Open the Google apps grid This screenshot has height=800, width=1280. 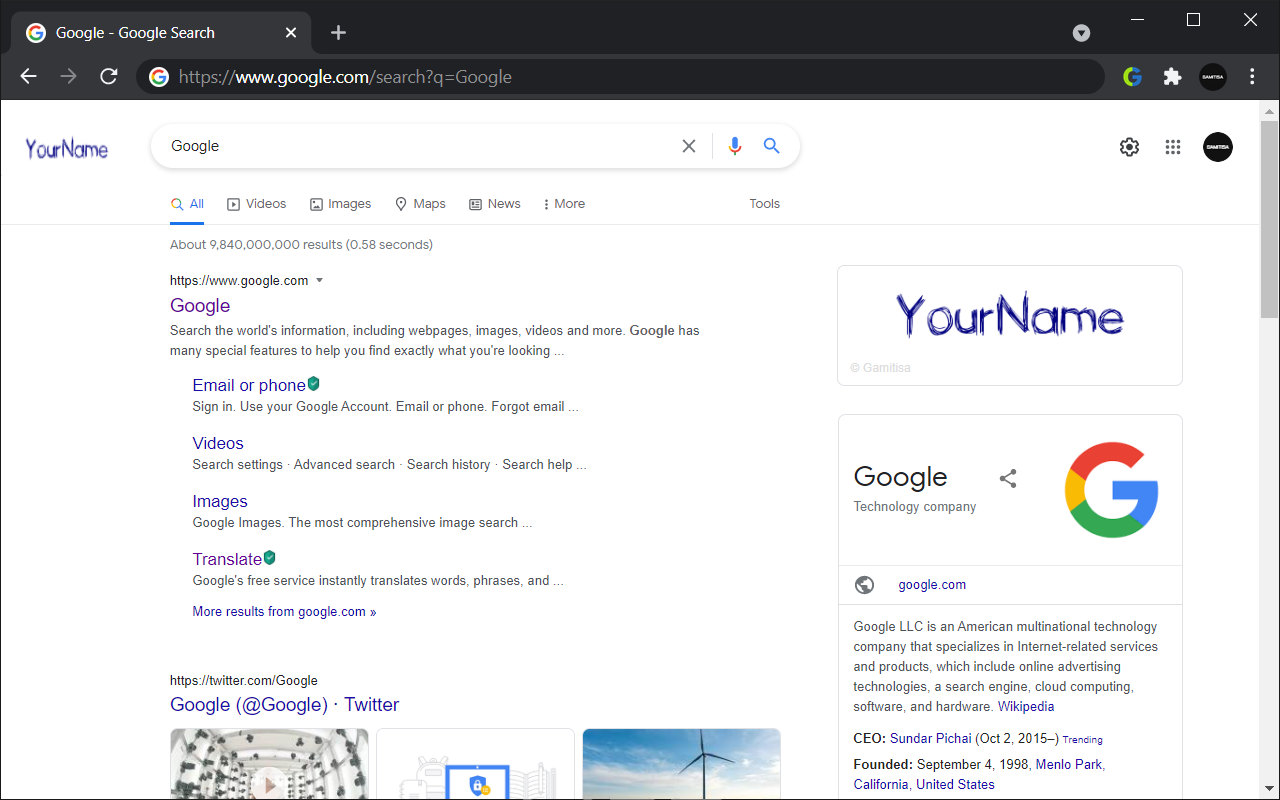(1173, 147)
